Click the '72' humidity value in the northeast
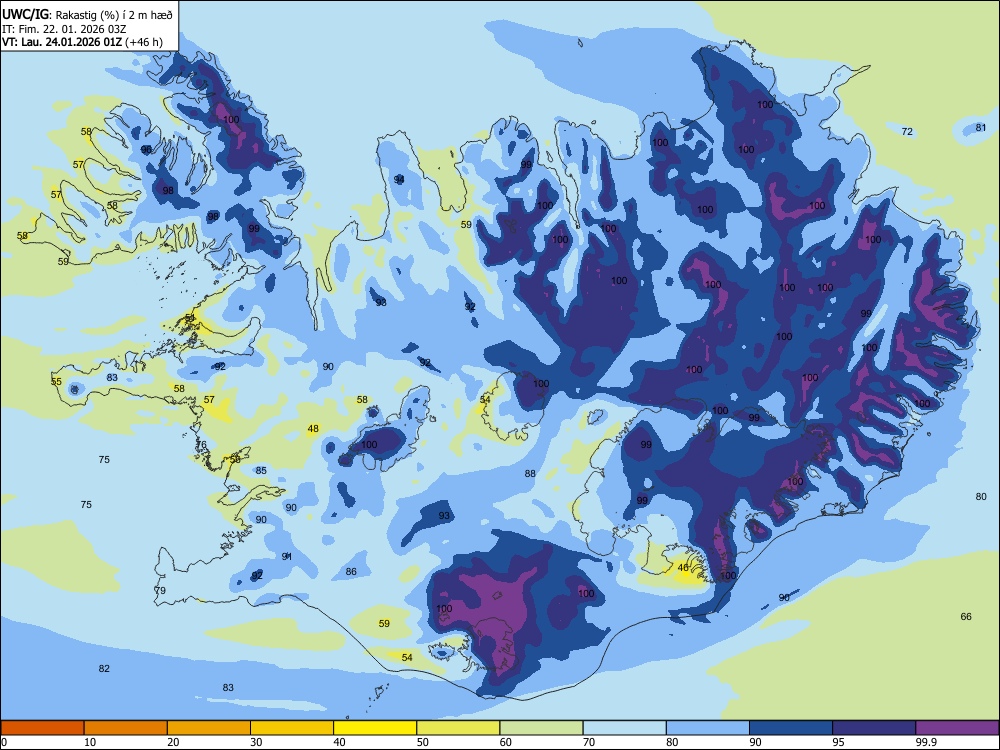 (x=907, y=132)
